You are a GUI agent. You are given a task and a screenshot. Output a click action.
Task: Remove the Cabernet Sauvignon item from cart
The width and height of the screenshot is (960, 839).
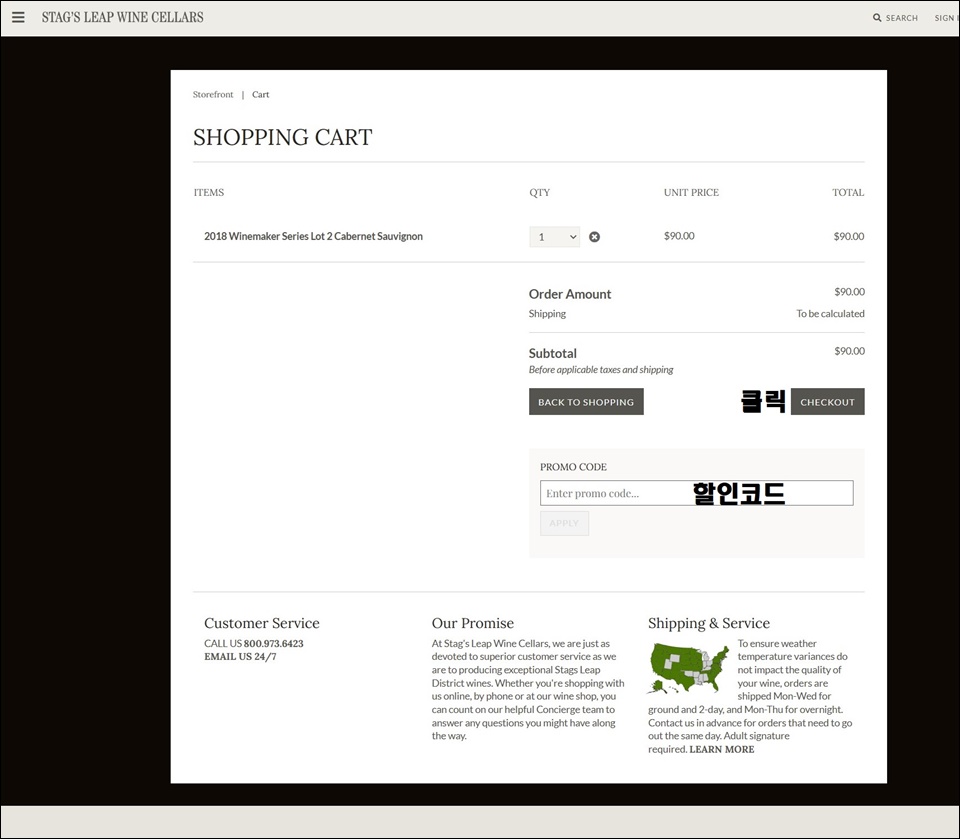594,237
